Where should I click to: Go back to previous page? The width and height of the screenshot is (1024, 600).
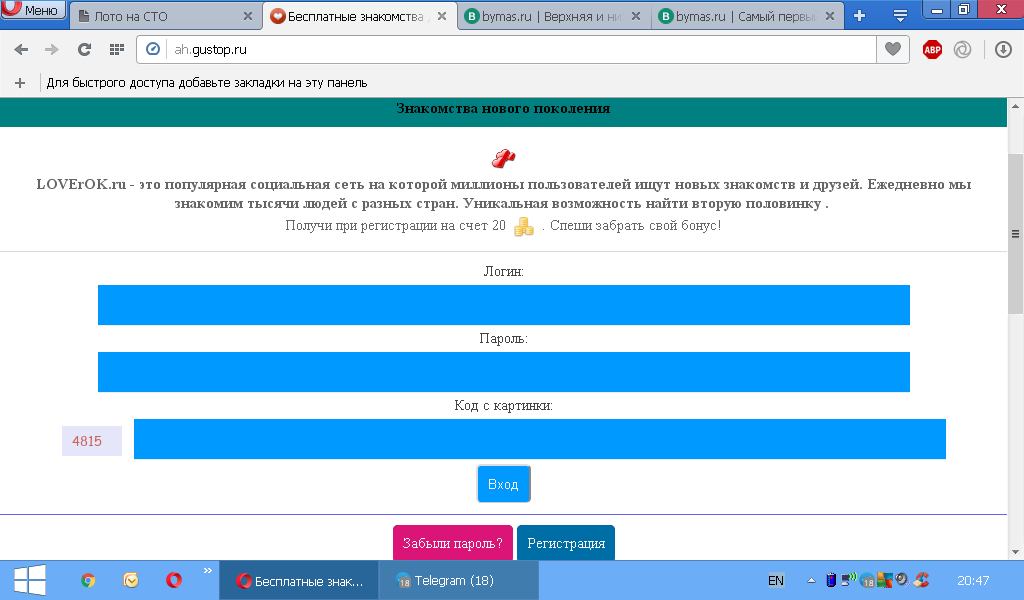point(22,49)
